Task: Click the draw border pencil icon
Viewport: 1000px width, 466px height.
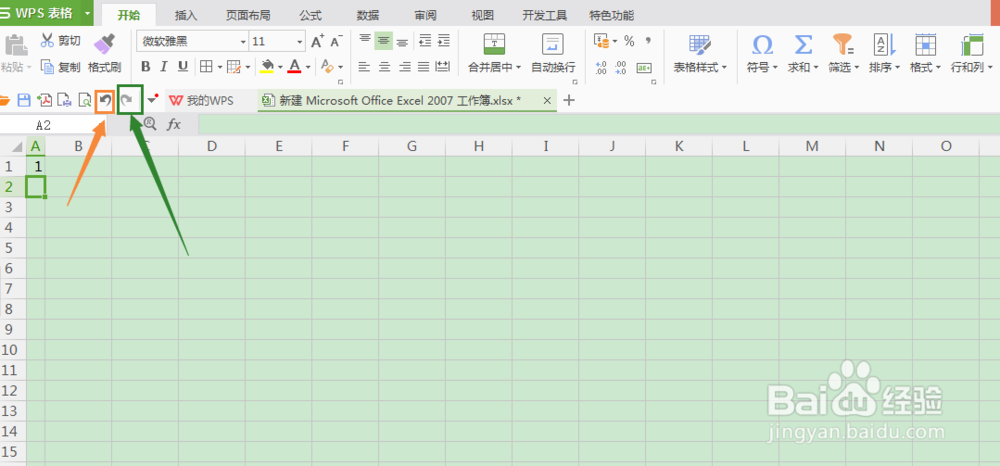Action: pos(234,66)
